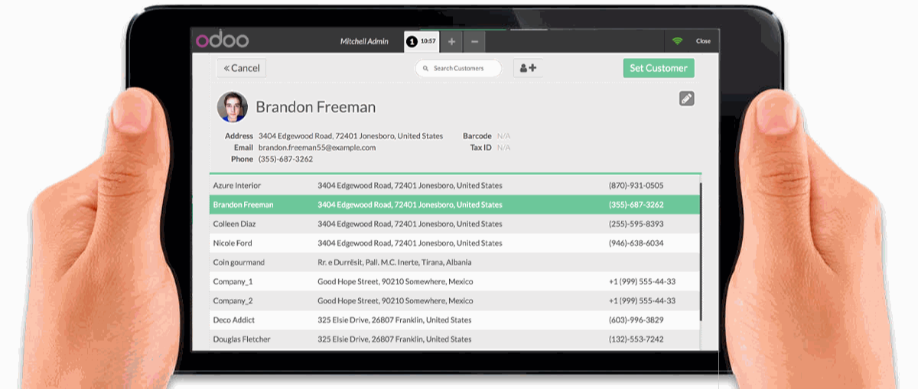Click the search magnifier icon
The image size is (918, 389).
click(426, 69)
